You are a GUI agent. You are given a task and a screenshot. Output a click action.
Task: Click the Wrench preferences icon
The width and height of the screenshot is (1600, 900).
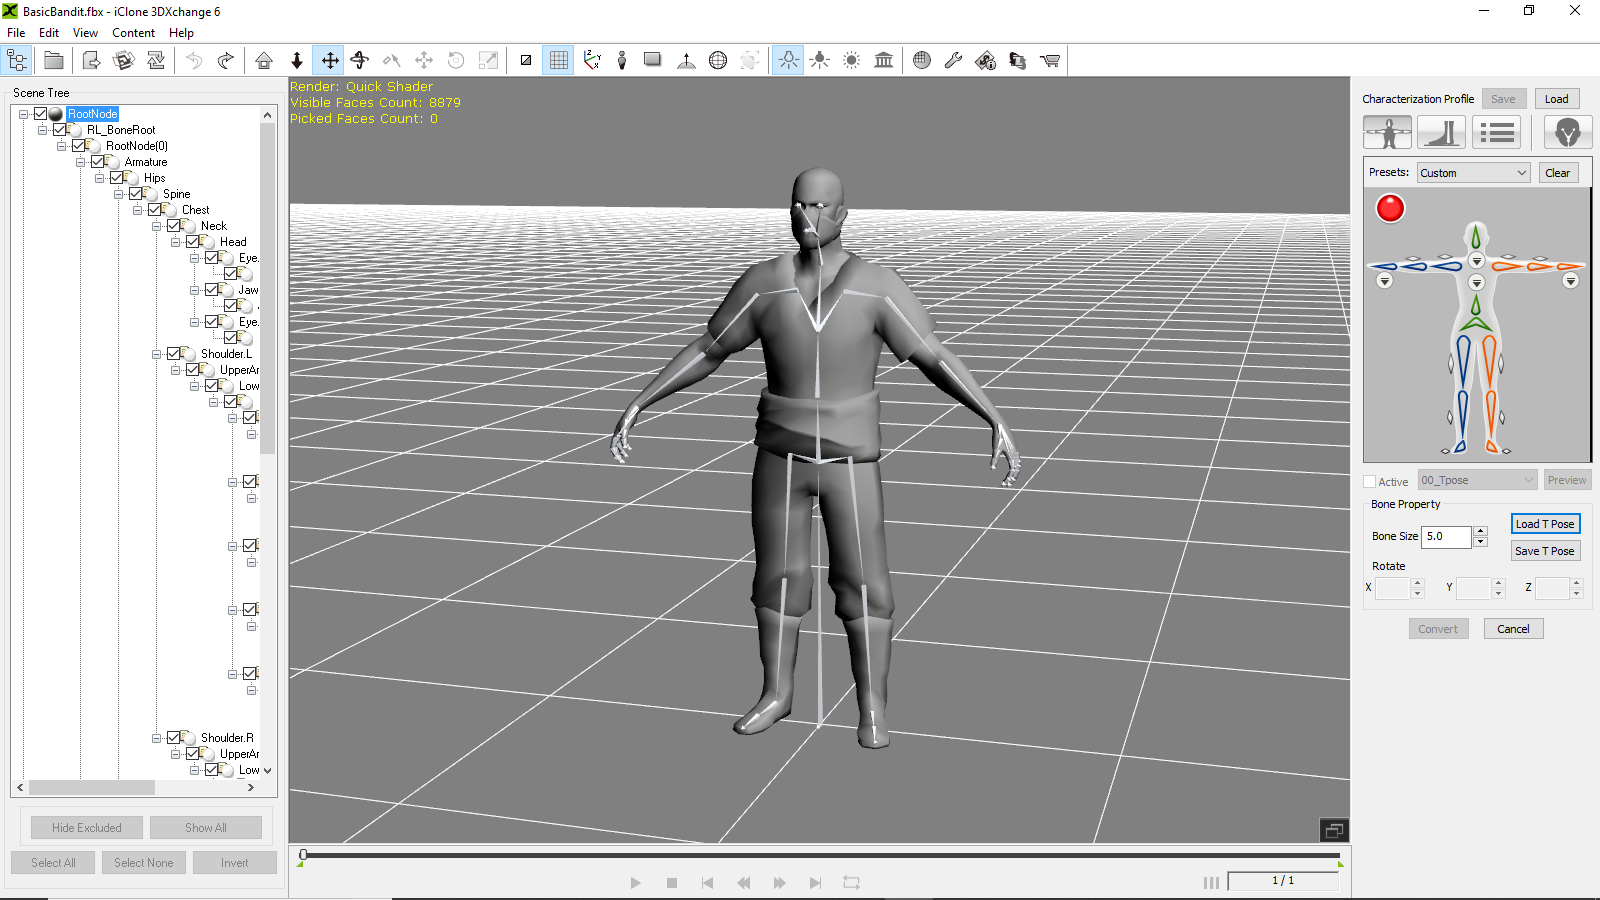tap(954, 61)
